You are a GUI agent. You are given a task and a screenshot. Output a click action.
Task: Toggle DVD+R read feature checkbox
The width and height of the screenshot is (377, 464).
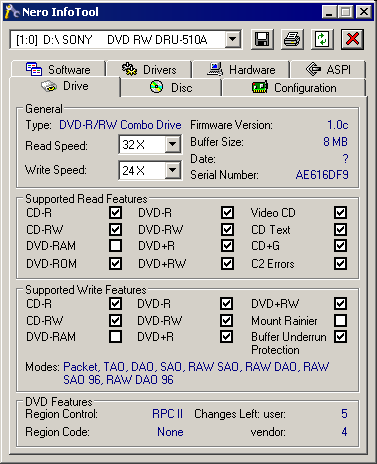tap(227, 246)
